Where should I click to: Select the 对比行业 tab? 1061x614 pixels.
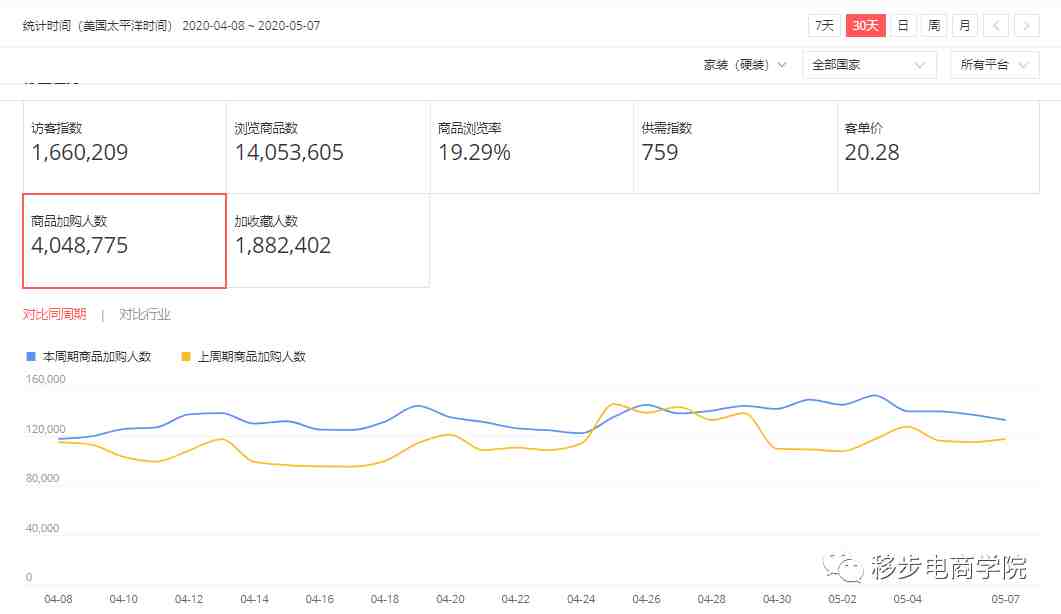[x=145, y=314]
